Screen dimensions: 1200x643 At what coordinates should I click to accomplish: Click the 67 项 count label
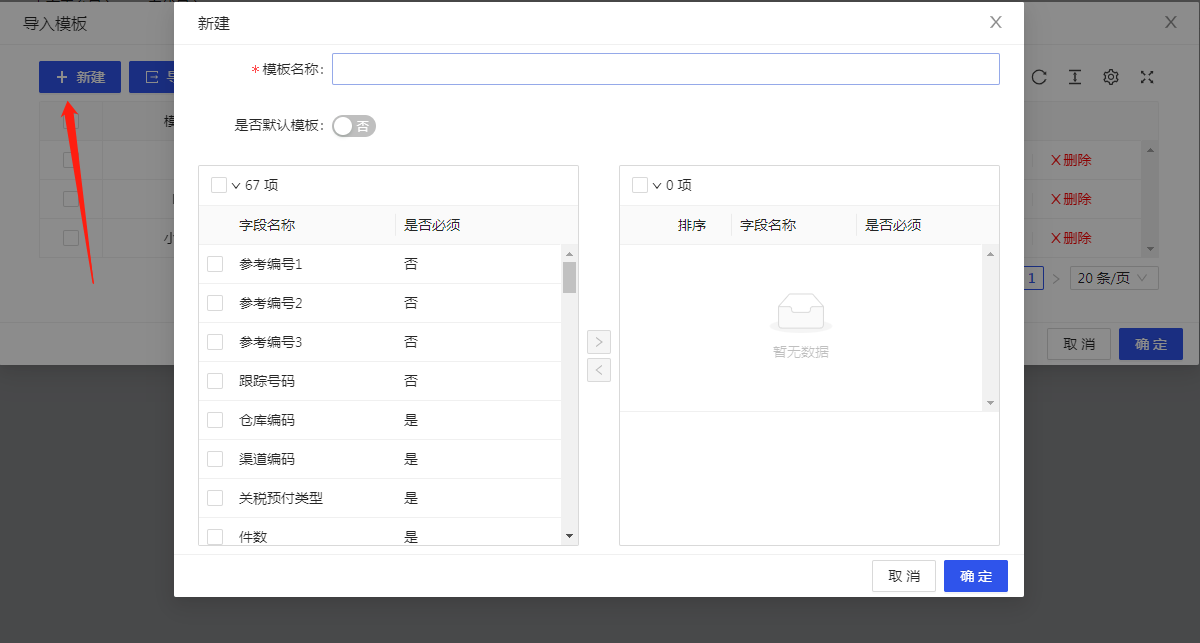click(x=262, y=185)
